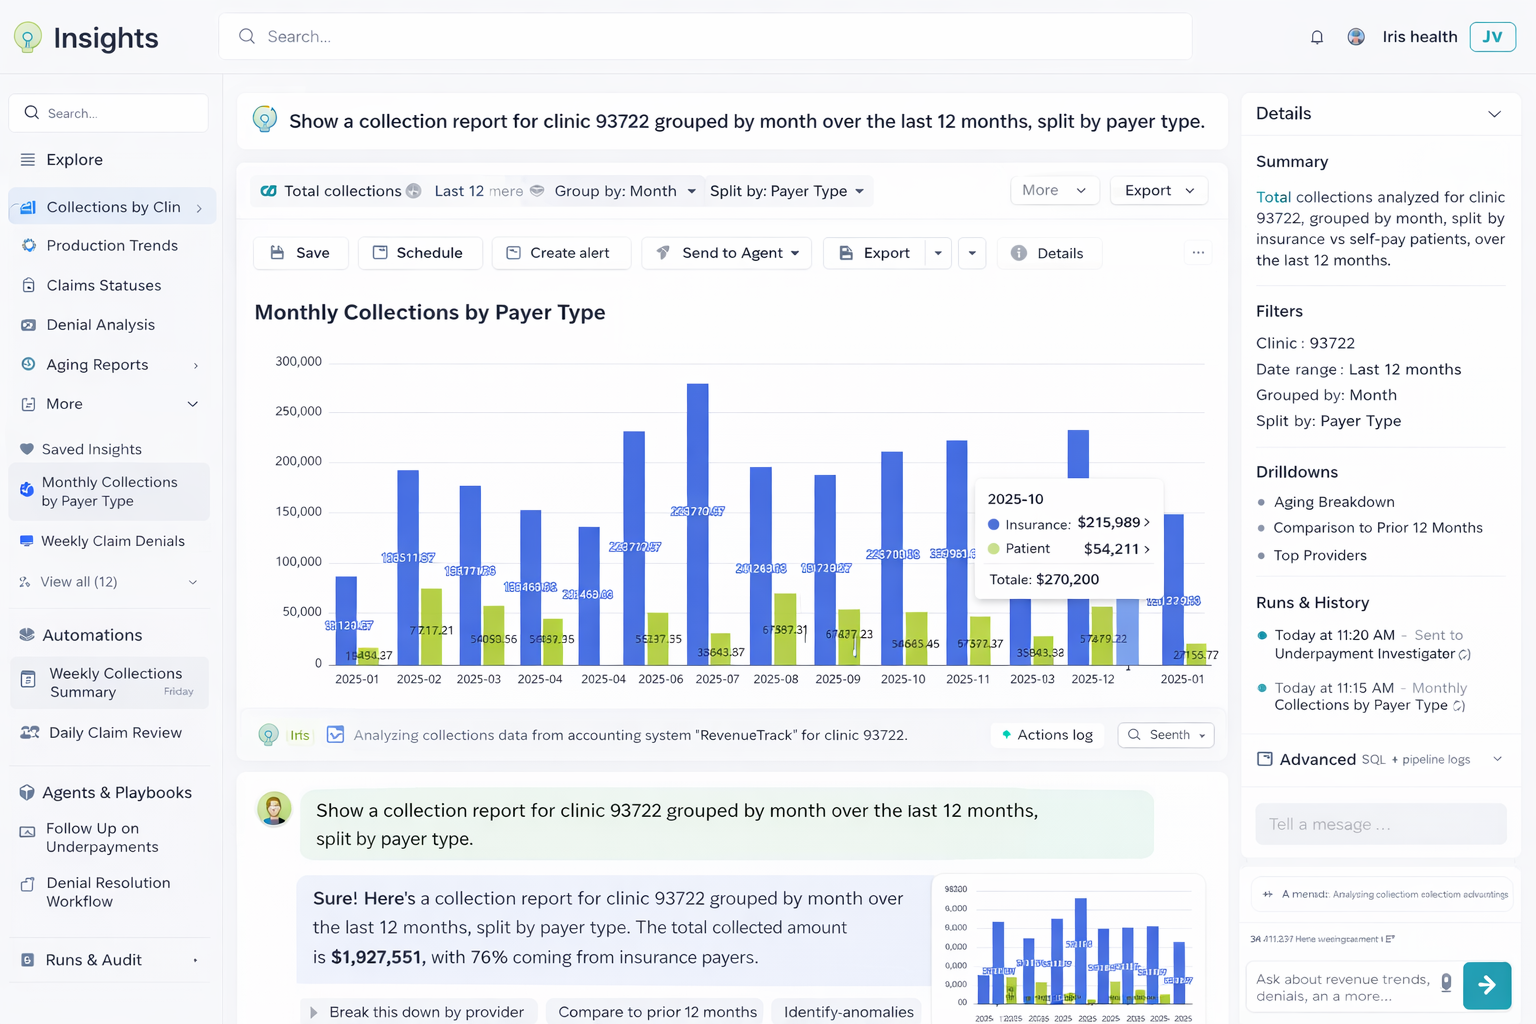
Task: Open the Actions log
Action: tap(1047, 734)
